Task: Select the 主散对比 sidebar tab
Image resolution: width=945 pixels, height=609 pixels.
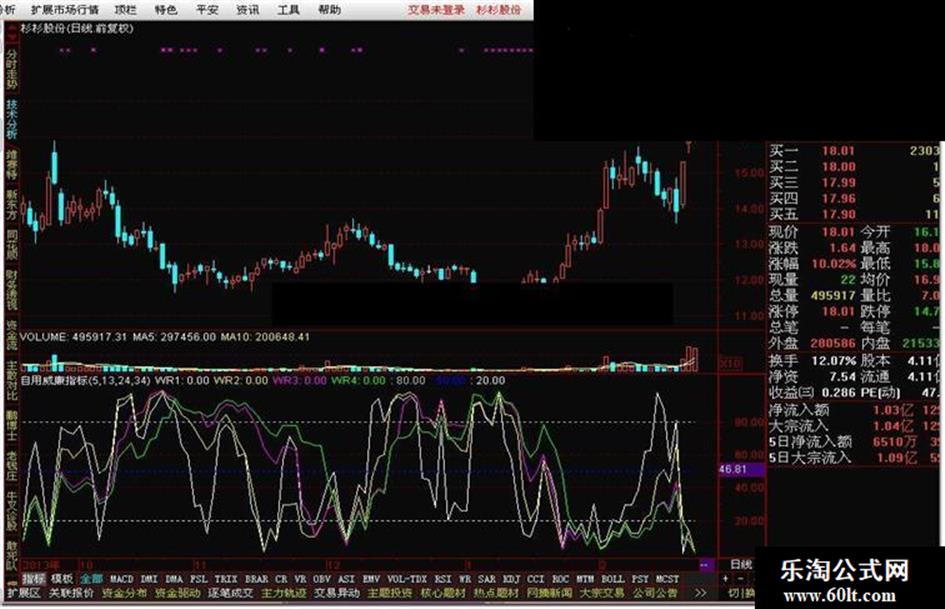Action: coord(11,380)
